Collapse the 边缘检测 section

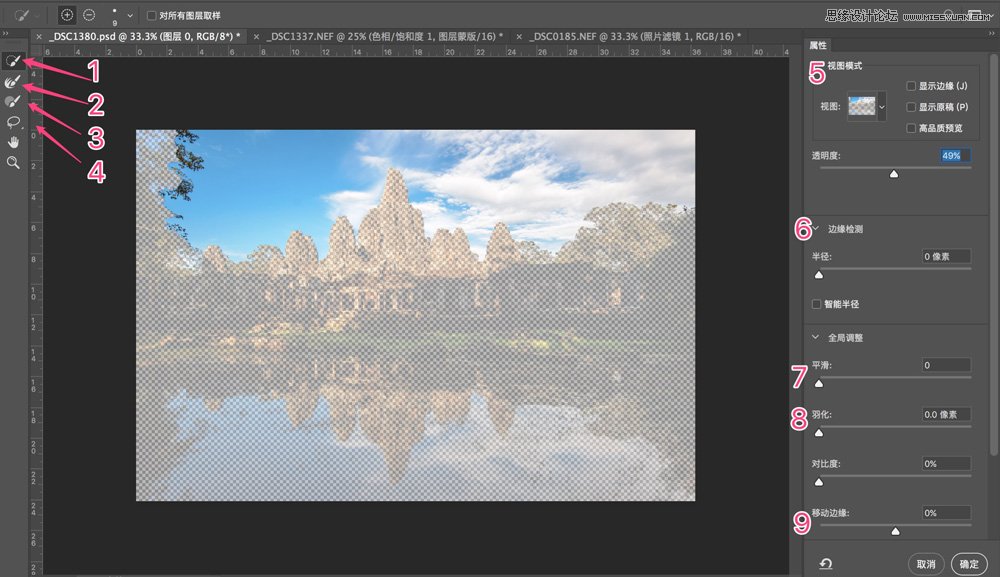click(816, 228)
